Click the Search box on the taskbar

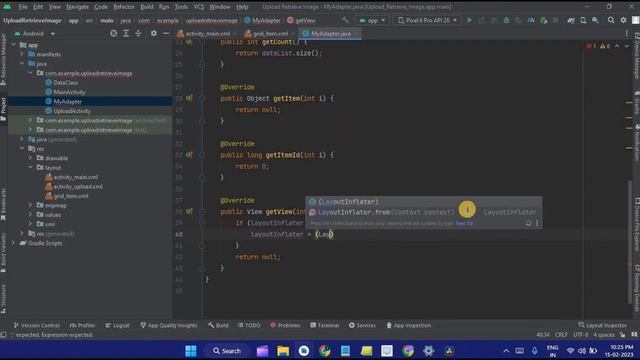tap(227, 351)
